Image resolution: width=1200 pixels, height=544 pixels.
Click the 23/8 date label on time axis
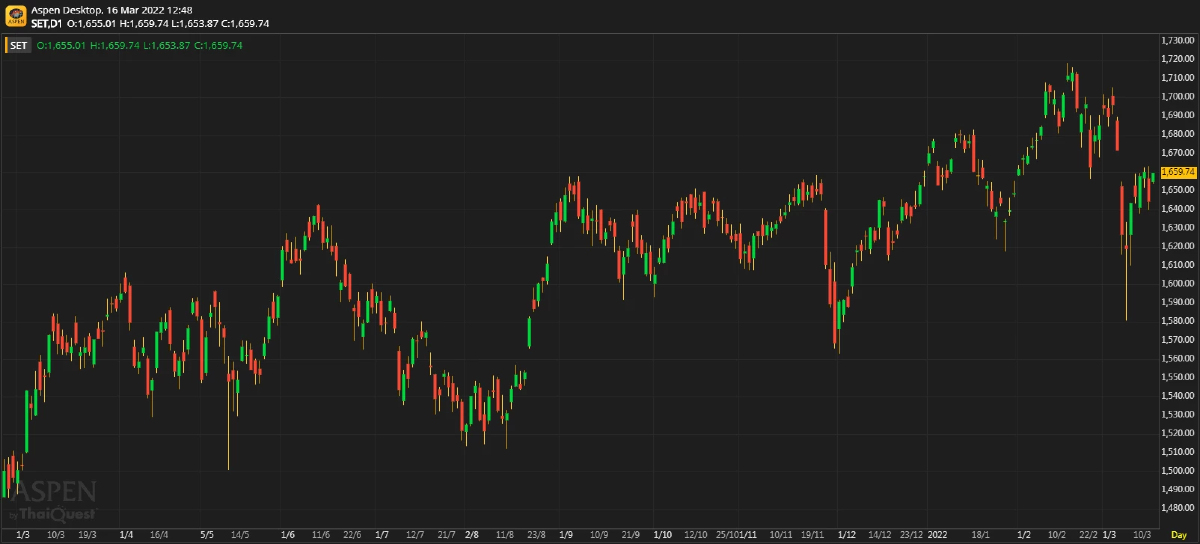(x=536, y=535)
